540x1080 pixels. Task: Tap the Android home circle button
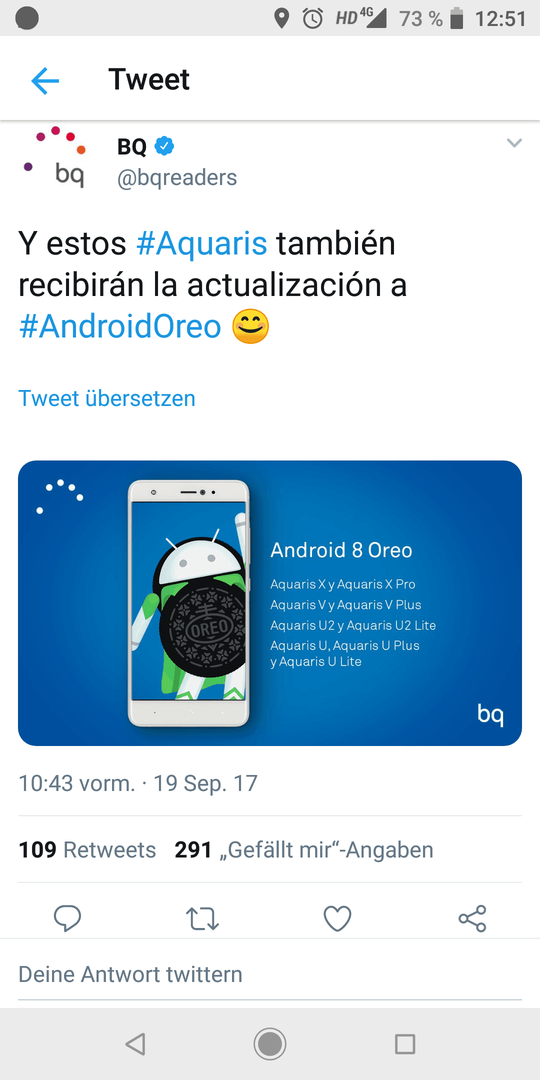(270, 1044)
